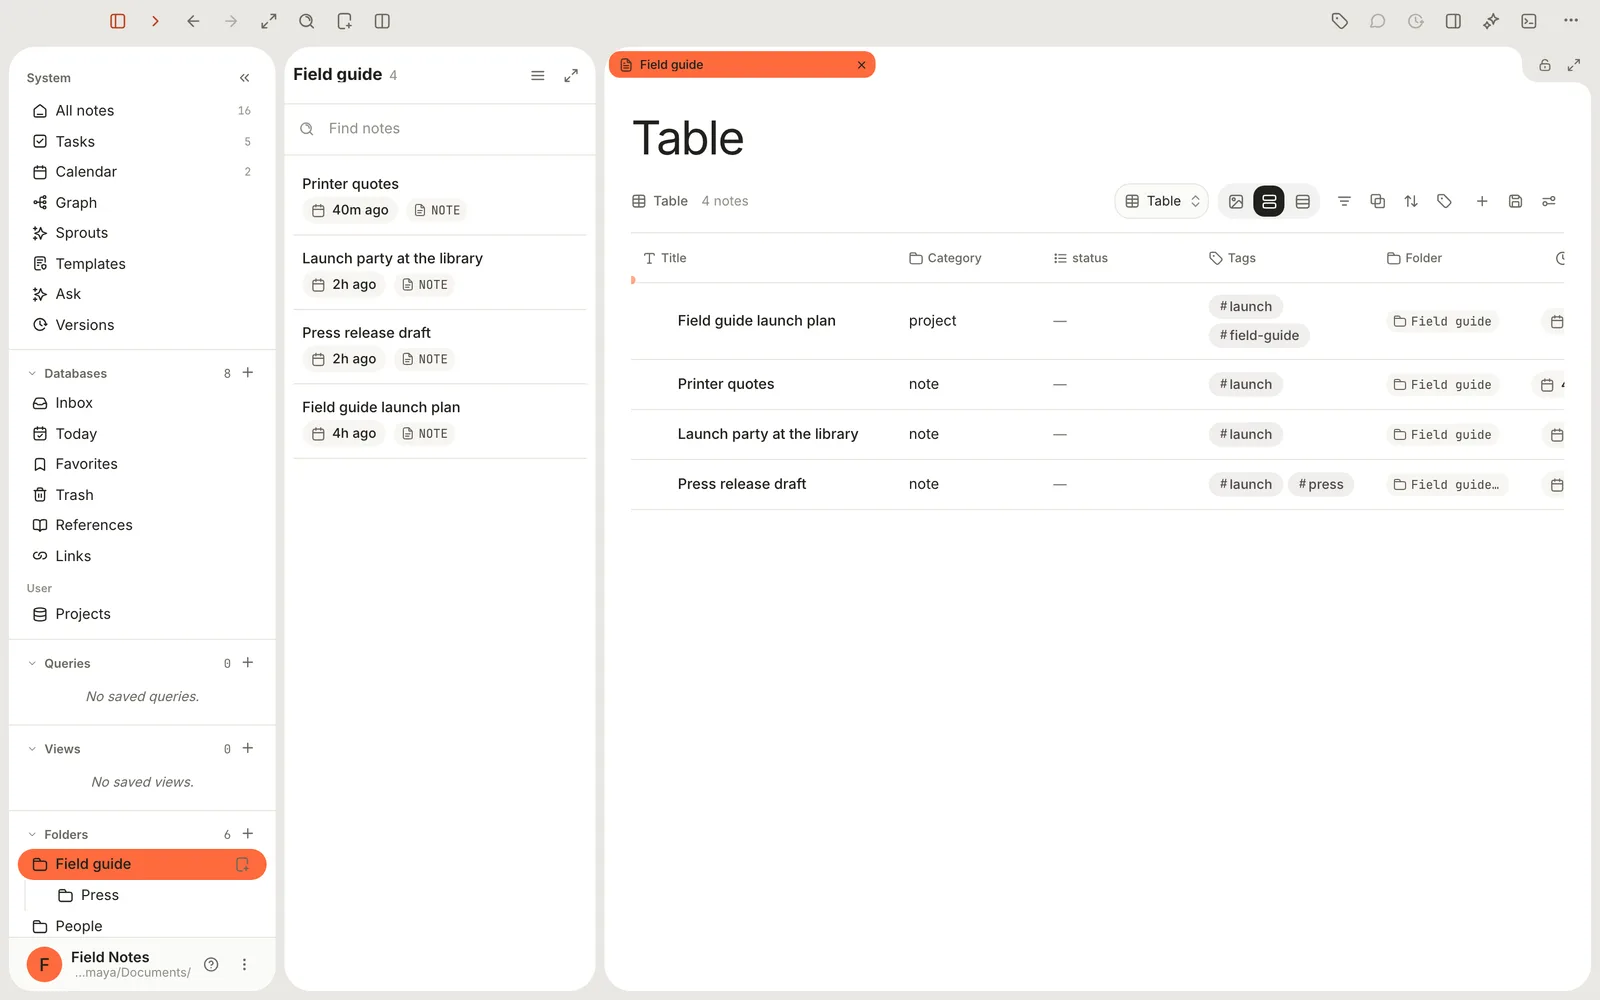Add a new folder with the plus

(248, 834)
